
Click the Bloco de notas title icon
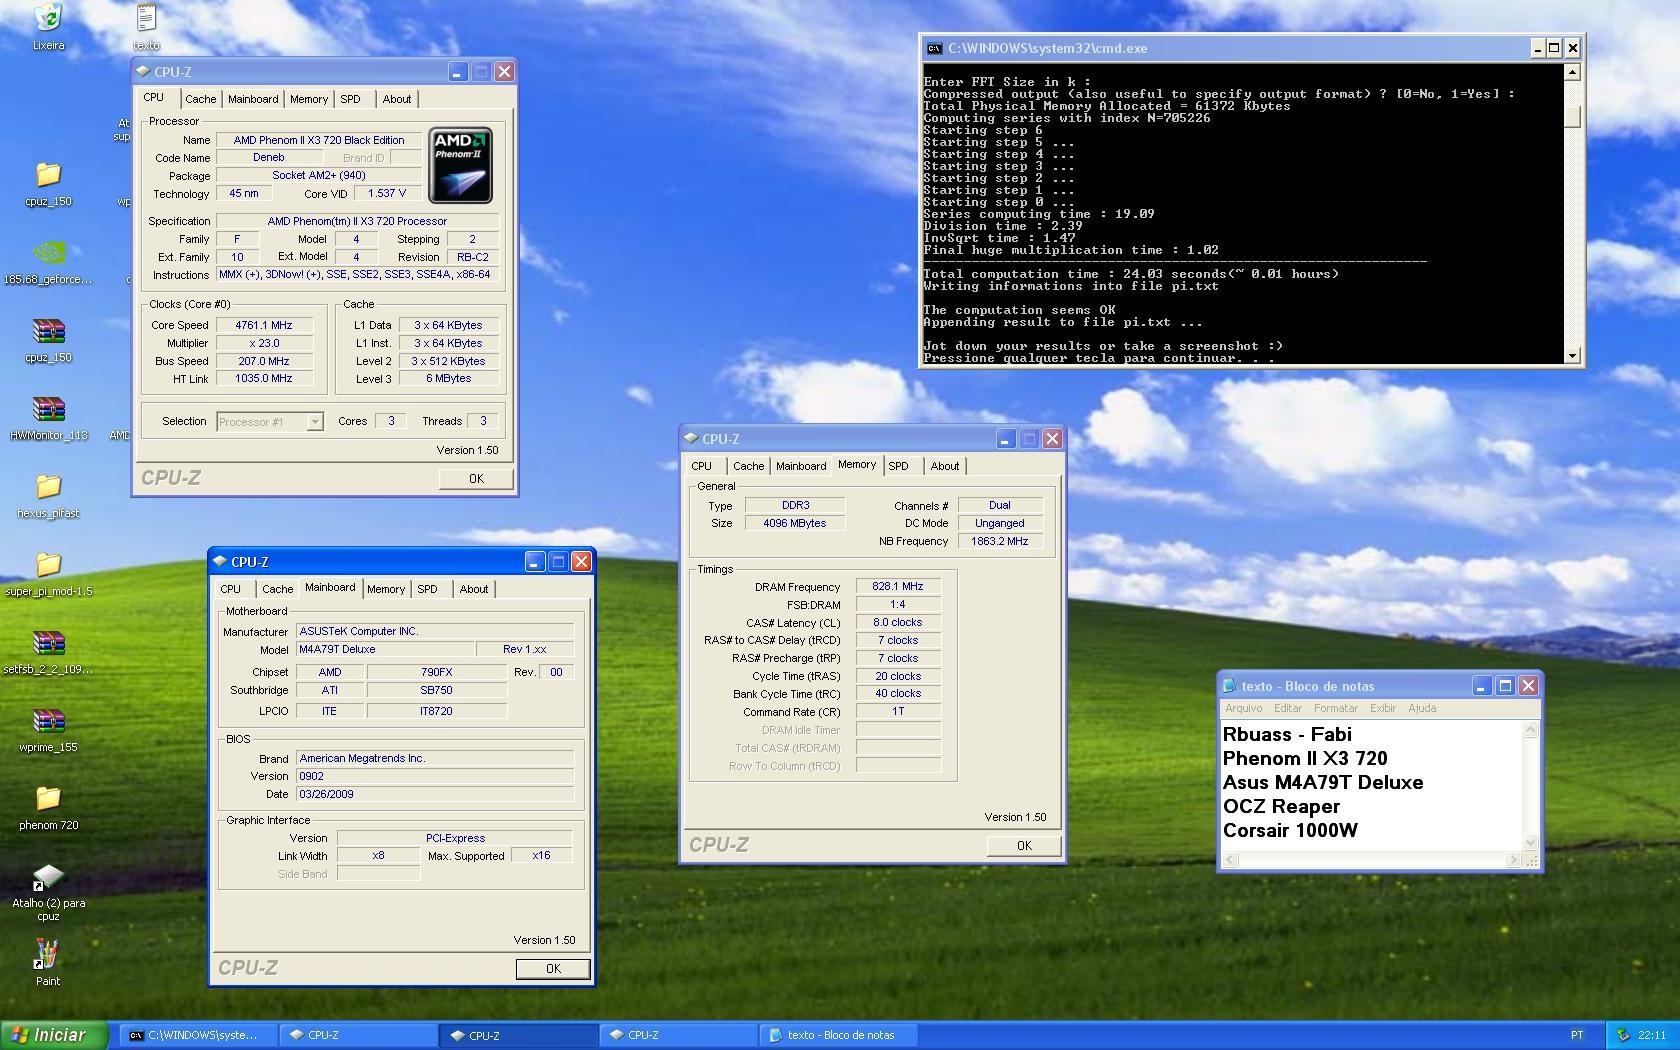[1229, 686]
